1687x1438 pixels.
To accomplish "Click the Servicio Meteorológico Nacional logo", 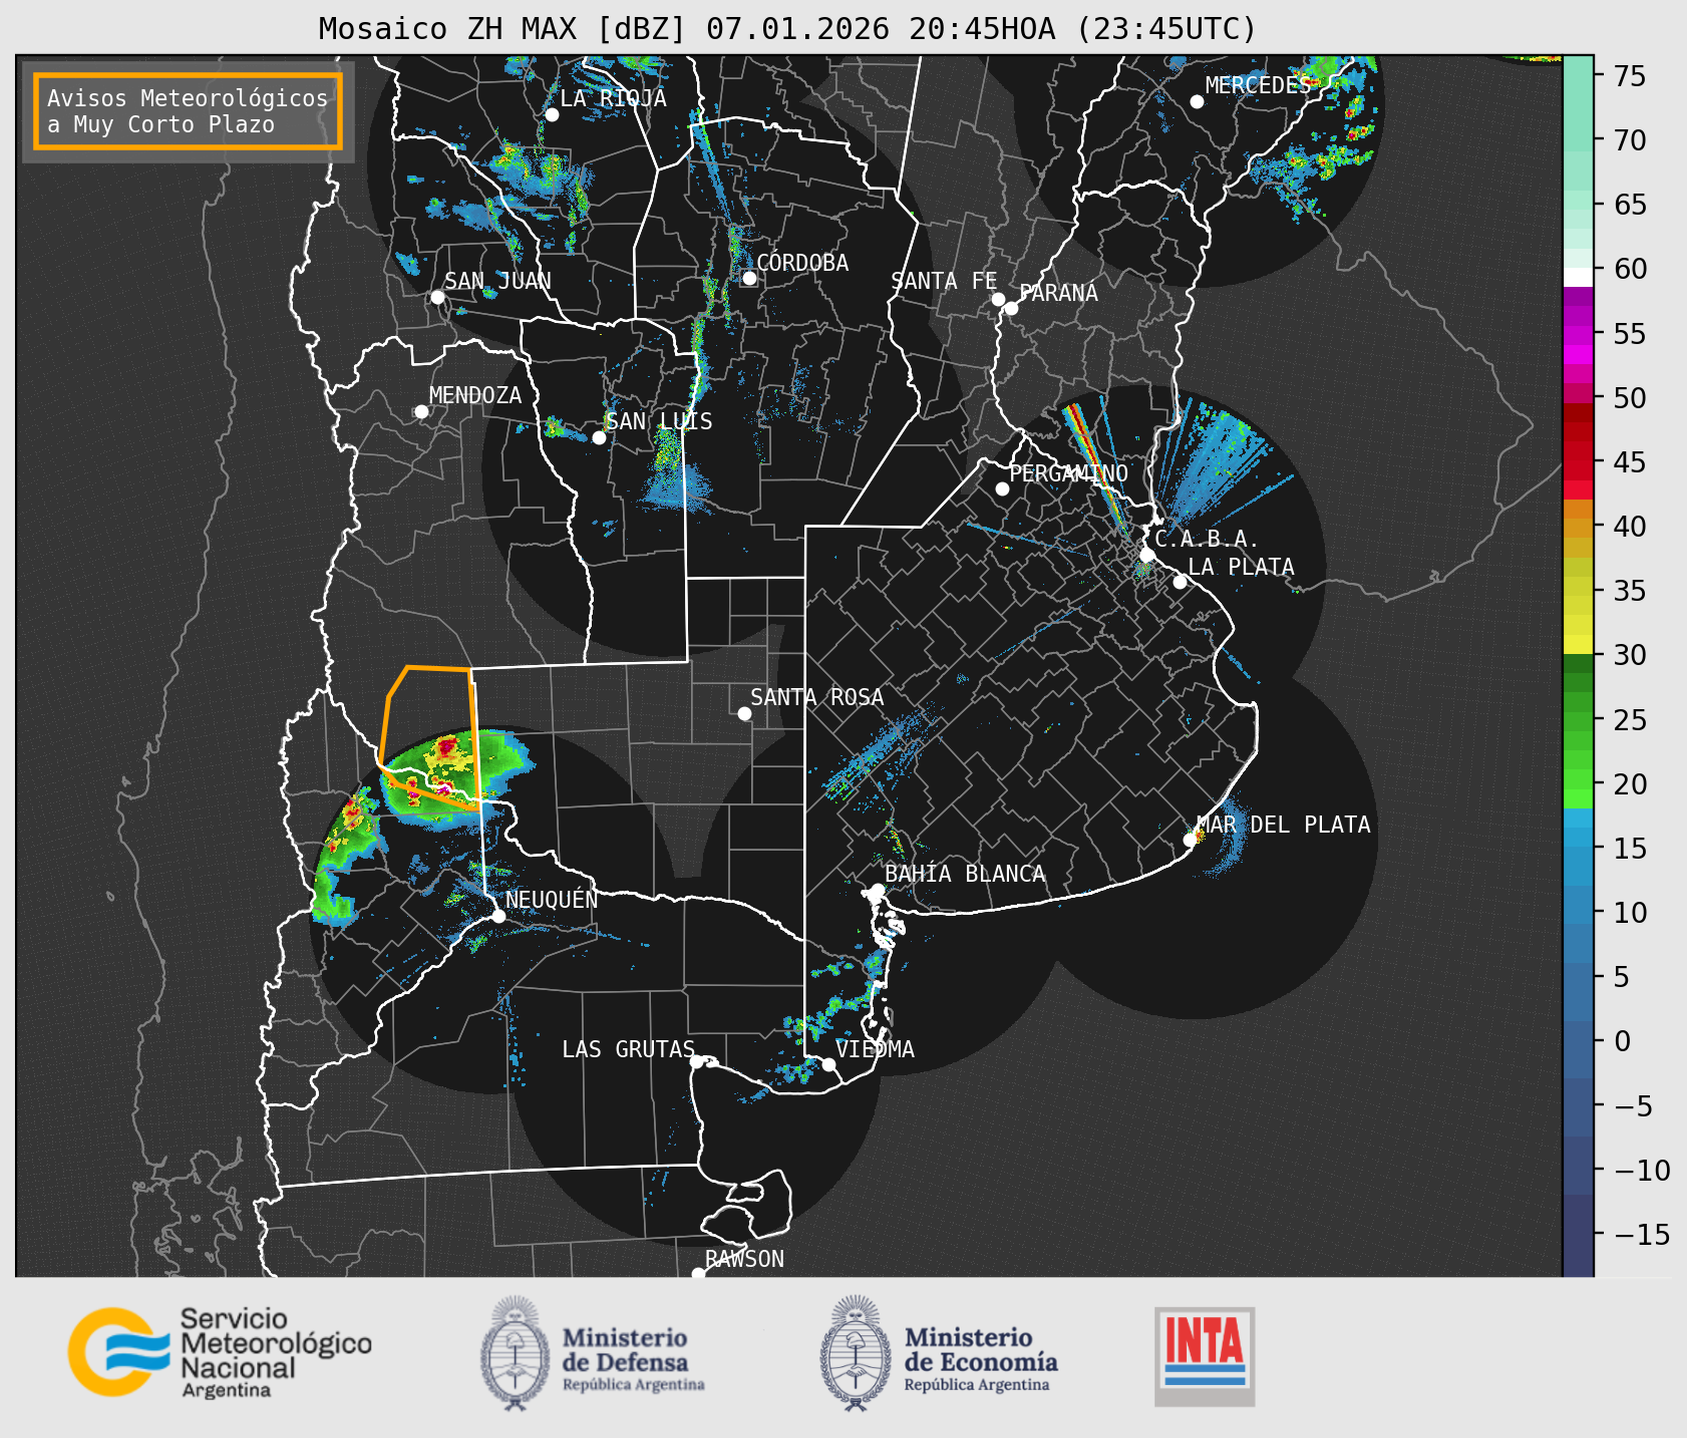I will [x=219, y=1352].
